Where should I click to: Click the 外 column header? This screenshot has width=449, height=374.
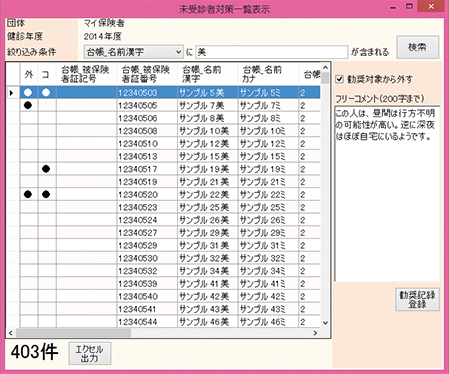pyautogui.click(x=29, y=74)
